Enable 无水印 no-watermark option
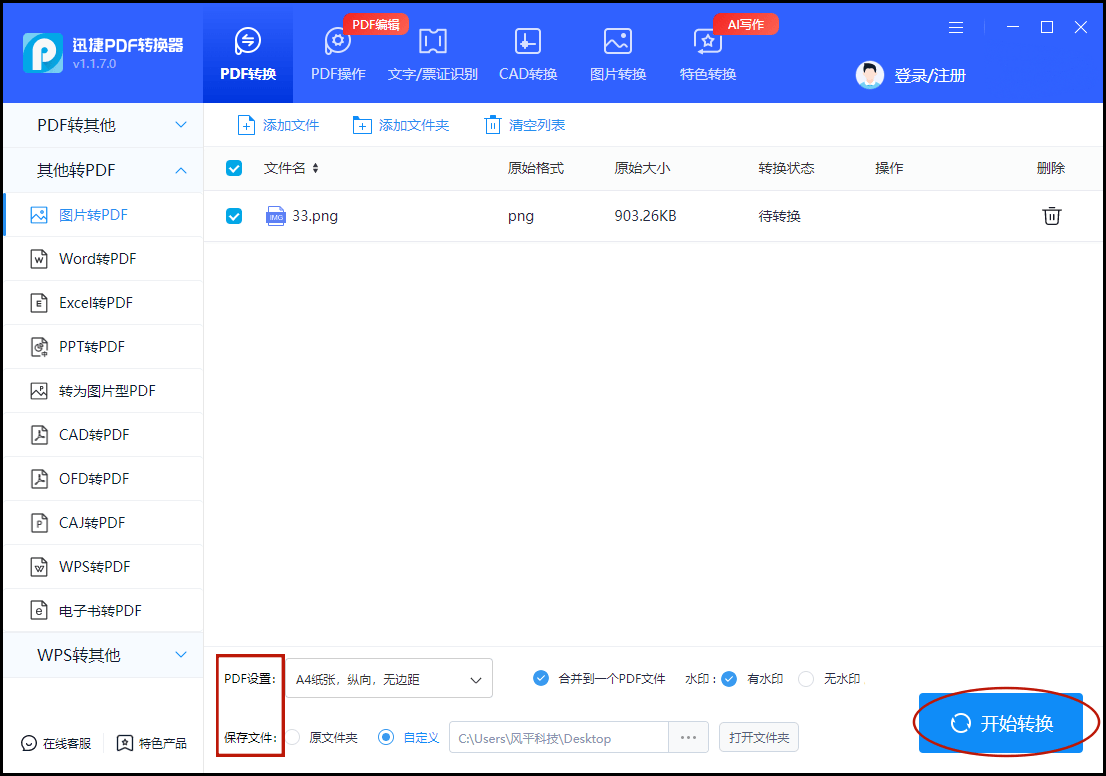The width and height of the screenshot is (1106, 776). [x=806, y=678]
